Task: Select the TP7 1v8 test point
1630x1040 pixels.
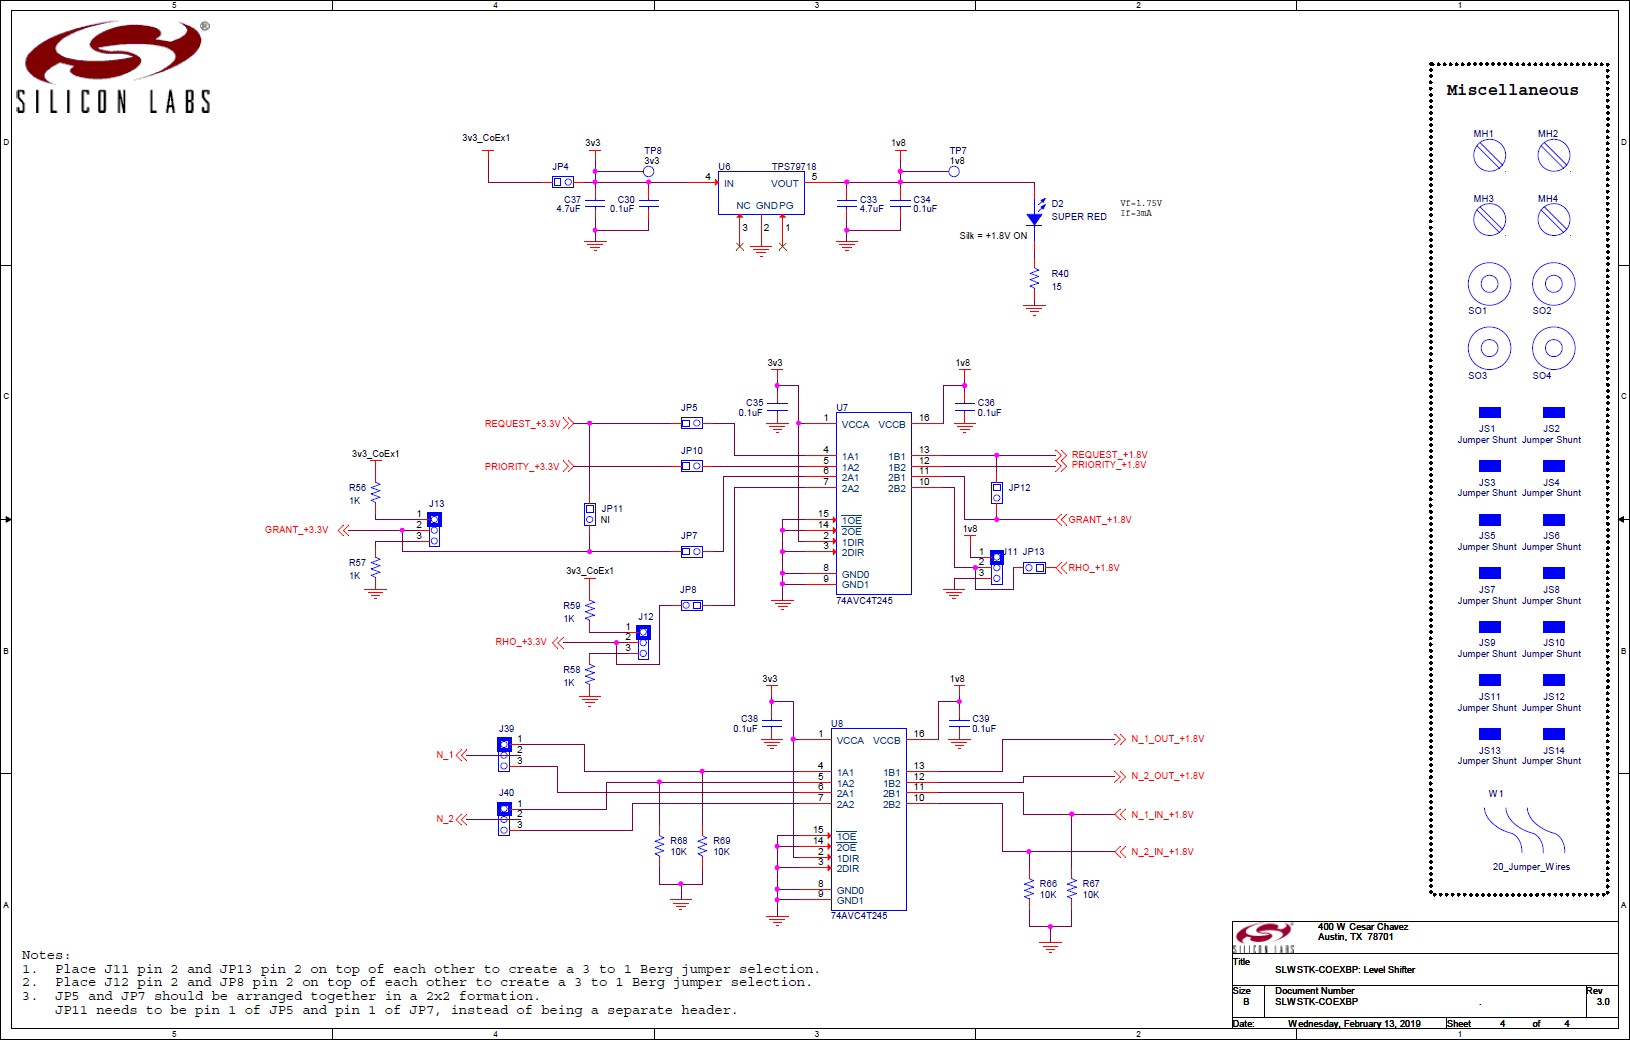Action: (x=953, y=171)
